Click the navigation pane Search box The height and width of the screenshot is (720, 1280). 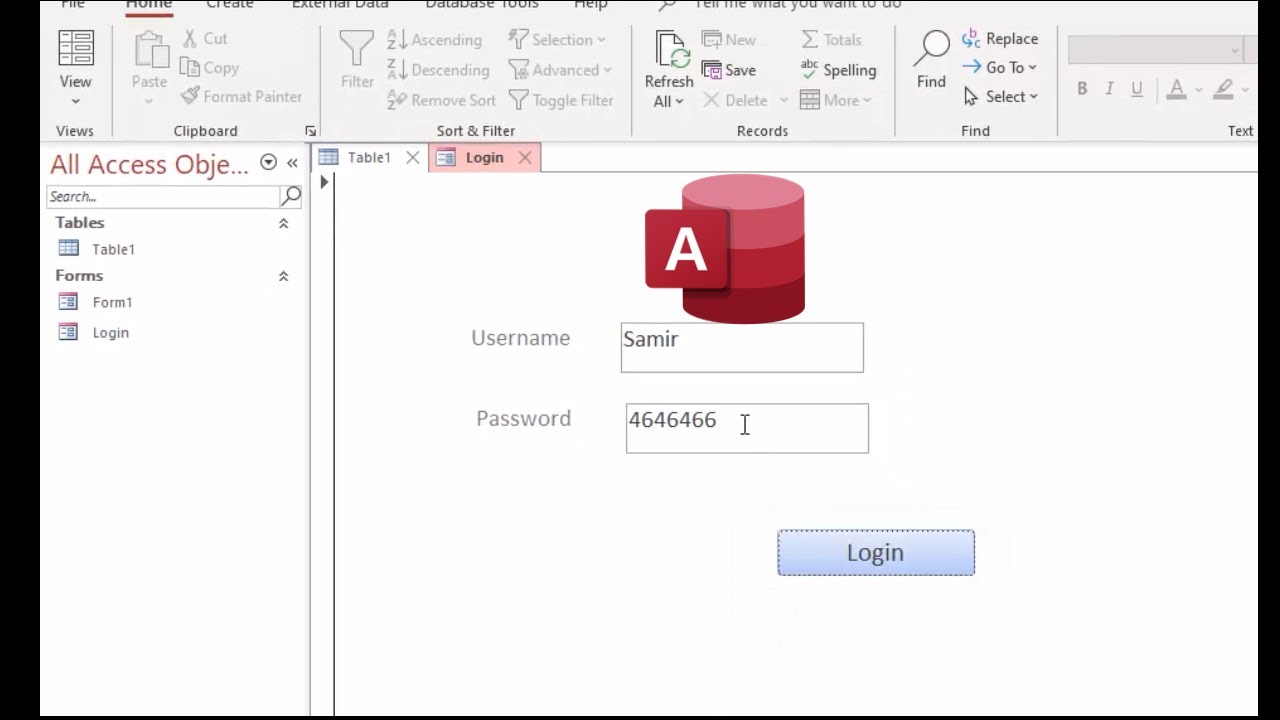[x=163, y=196]
